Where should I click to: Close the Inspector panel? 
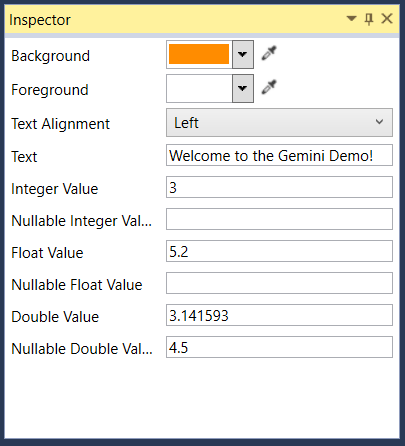tap(387, 19)
